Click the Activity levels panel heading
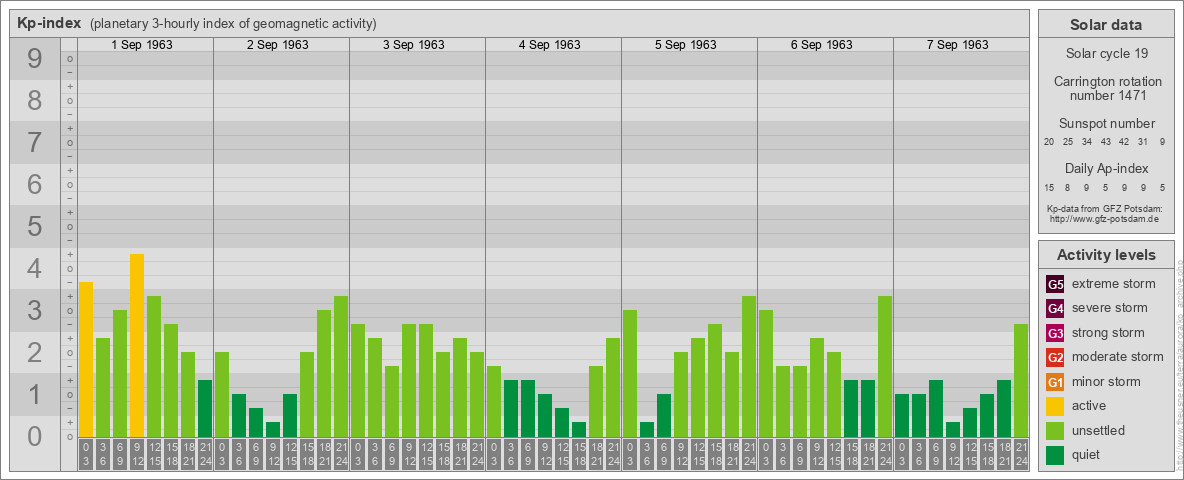Viewport: 1184px width, 480px height. (x=1105, y=255)
